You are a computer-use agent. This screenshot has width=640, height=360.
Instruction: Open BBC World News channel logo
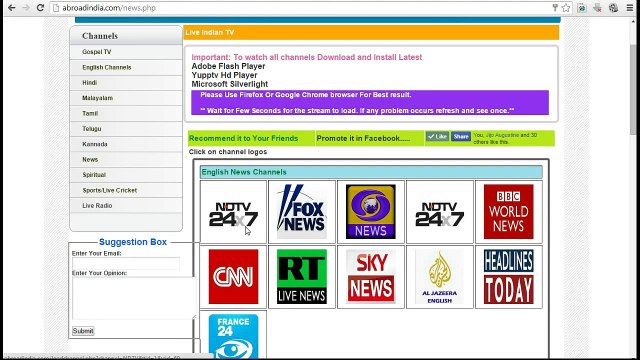[509, 212]
